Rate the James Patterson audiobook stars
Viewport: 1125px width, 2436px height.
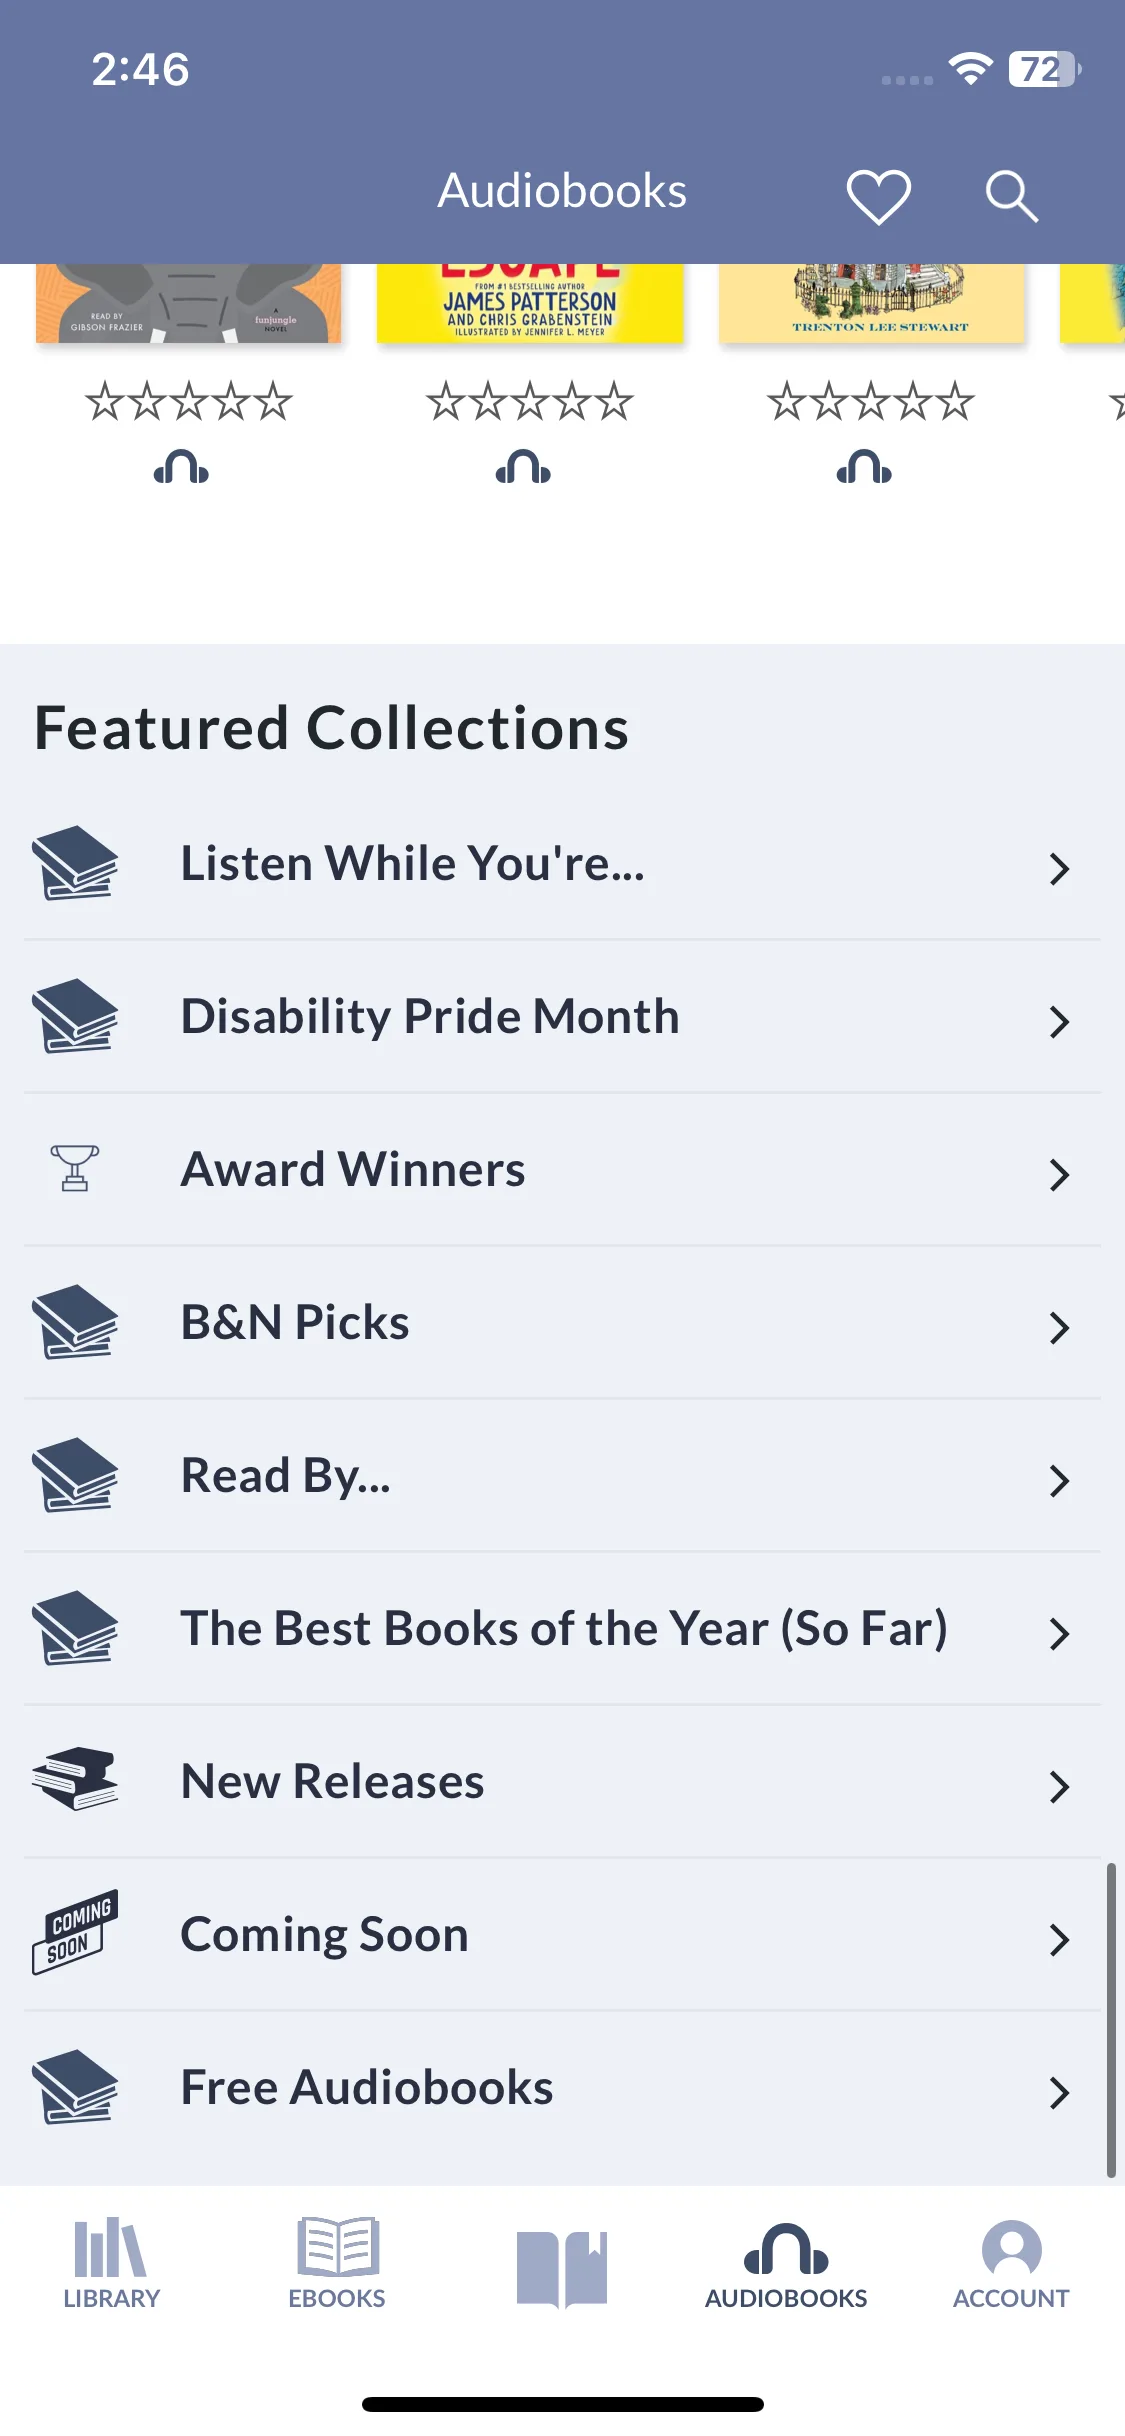pyautogui.click(x=530, y=402)
